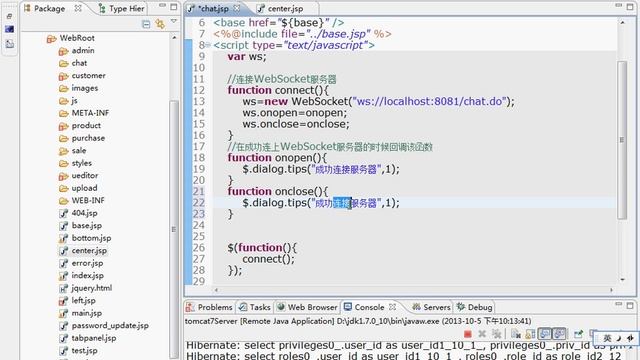Click the Remove Launch gray X icon
640x360 pixels.
point(482,334)
